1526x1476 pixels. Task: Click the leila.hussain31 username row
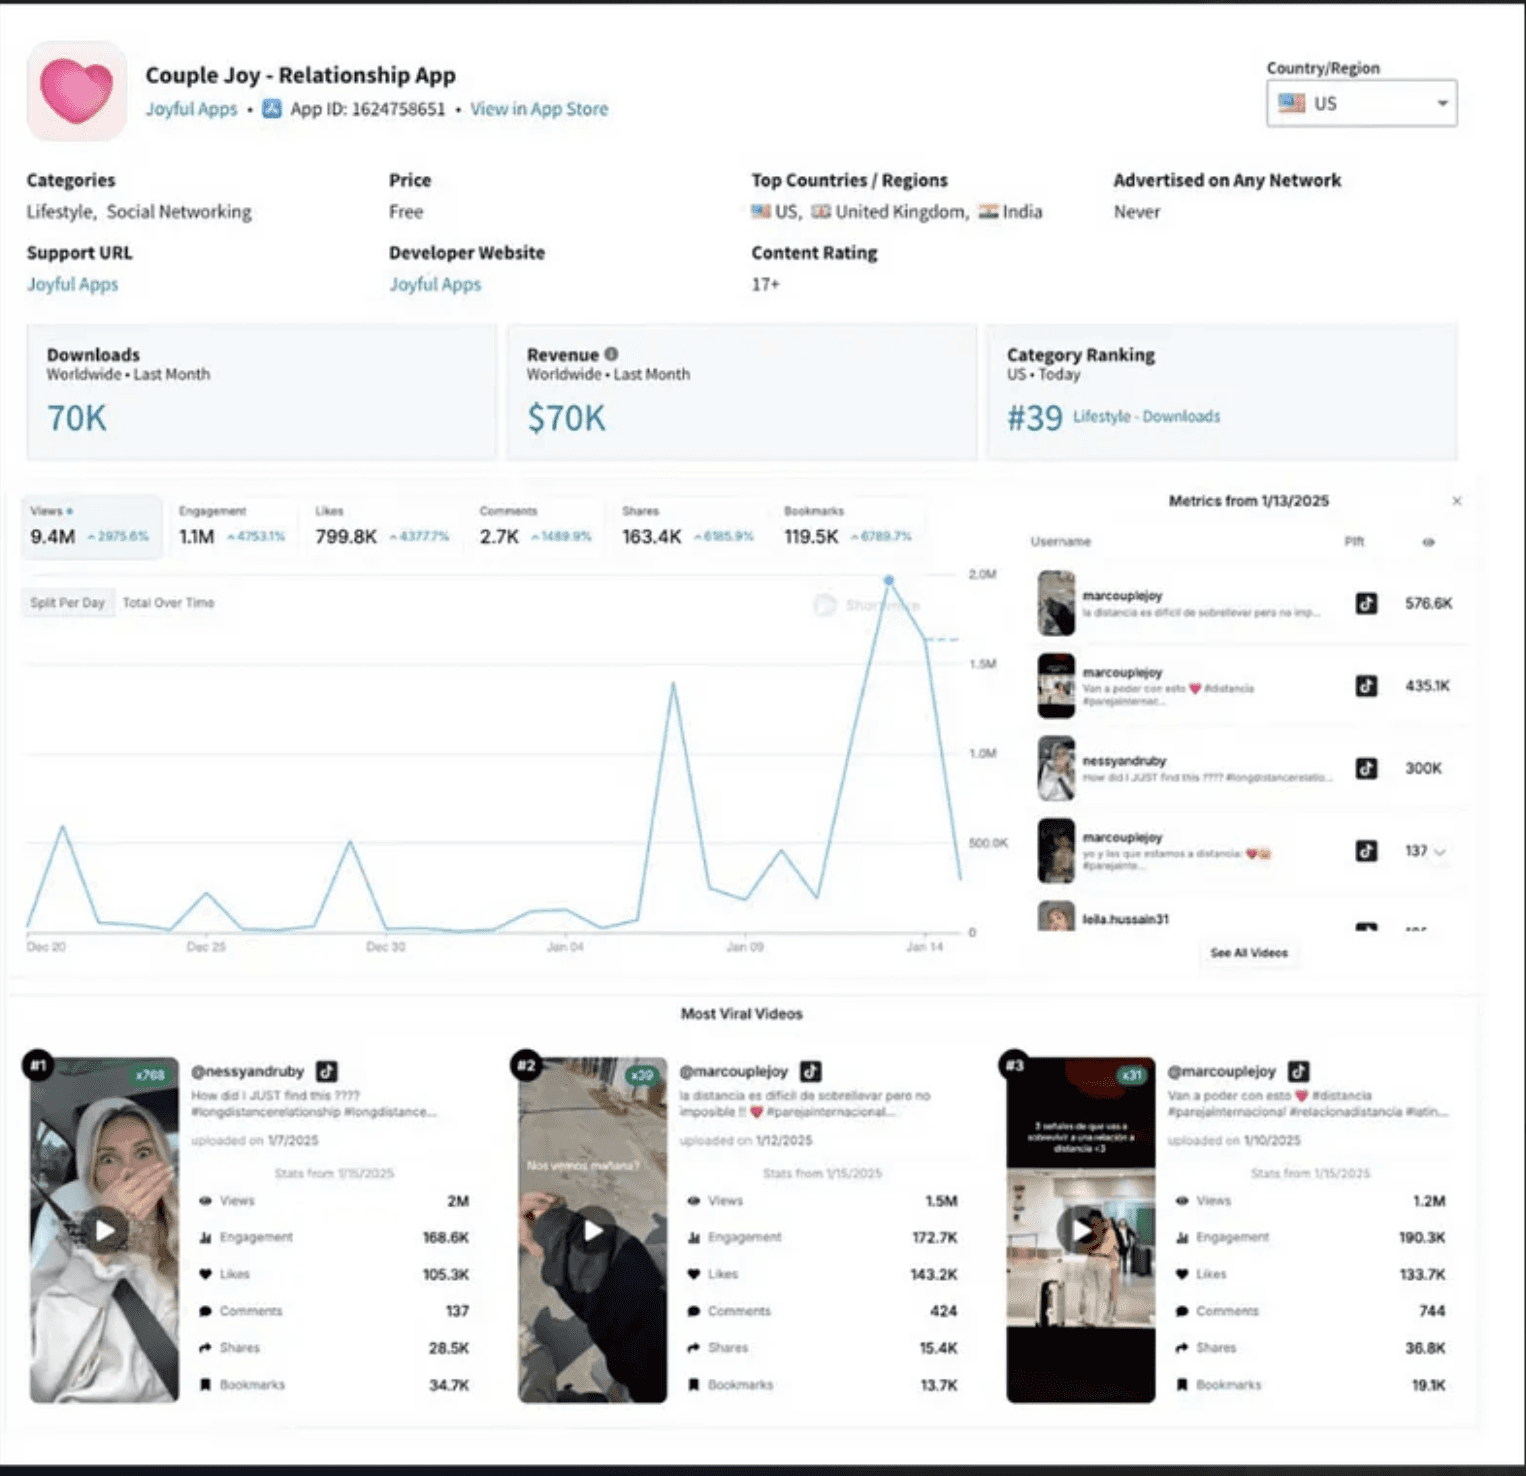pos(1125,919)
